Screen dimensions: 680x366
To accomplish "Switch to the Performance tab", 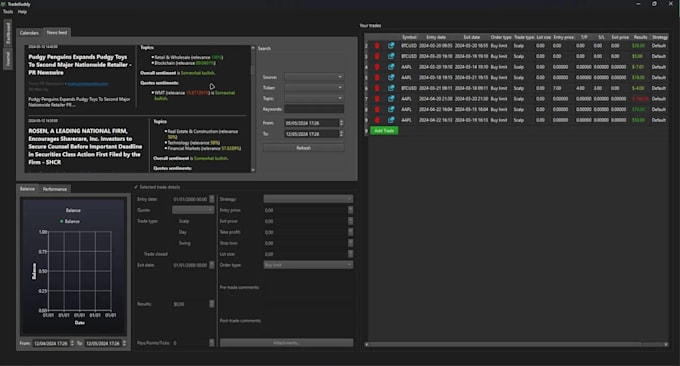I will (55, 189).
